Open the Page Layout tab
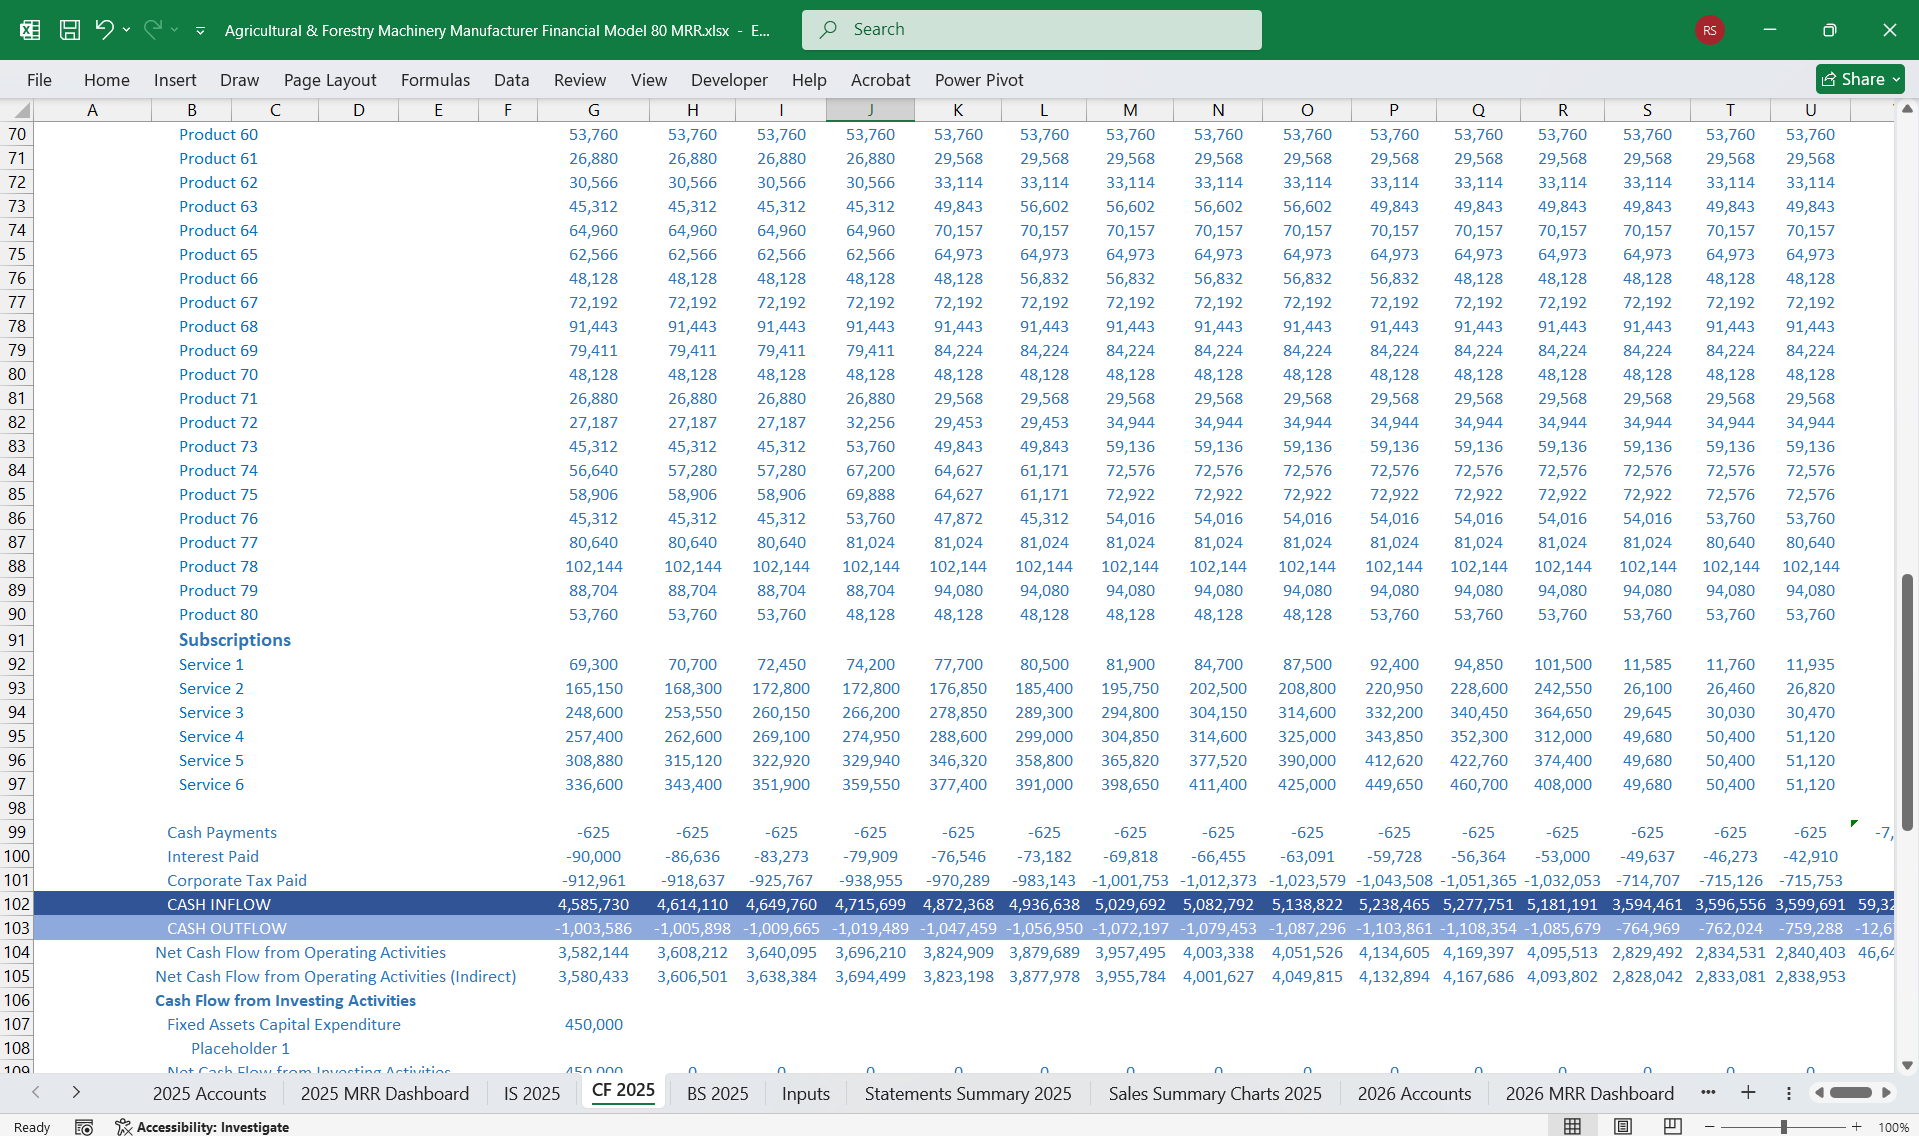This screenshot has width=1919, height=1136. (330, 80)
